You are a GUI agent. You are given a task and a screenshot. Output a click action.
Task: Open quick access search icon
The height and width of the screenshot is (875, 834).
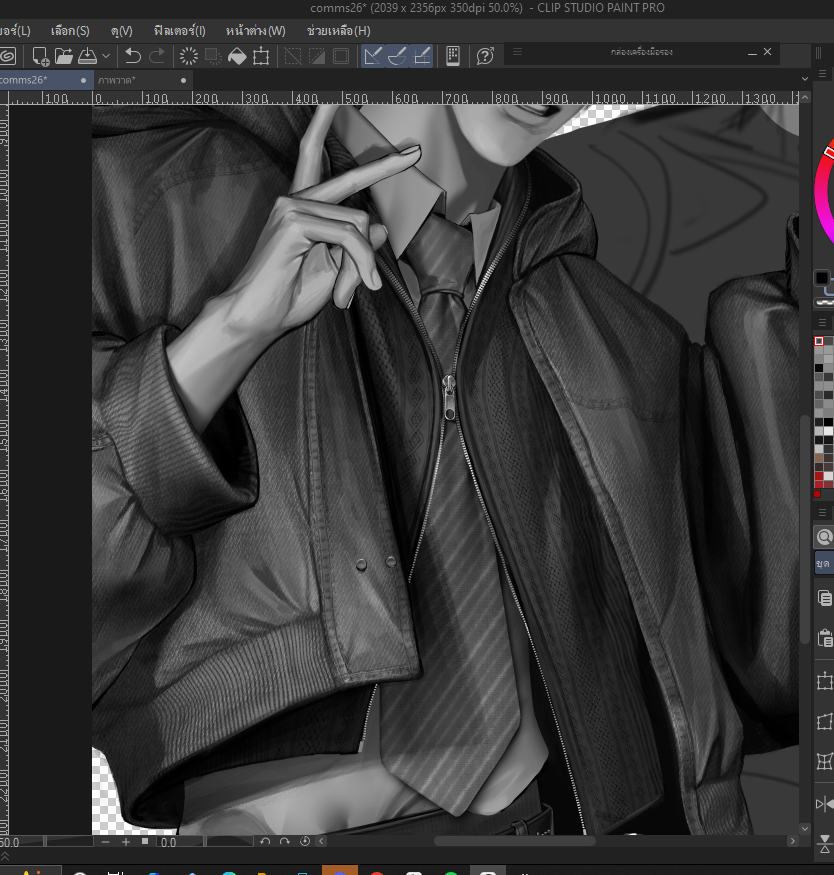[824, 537]
